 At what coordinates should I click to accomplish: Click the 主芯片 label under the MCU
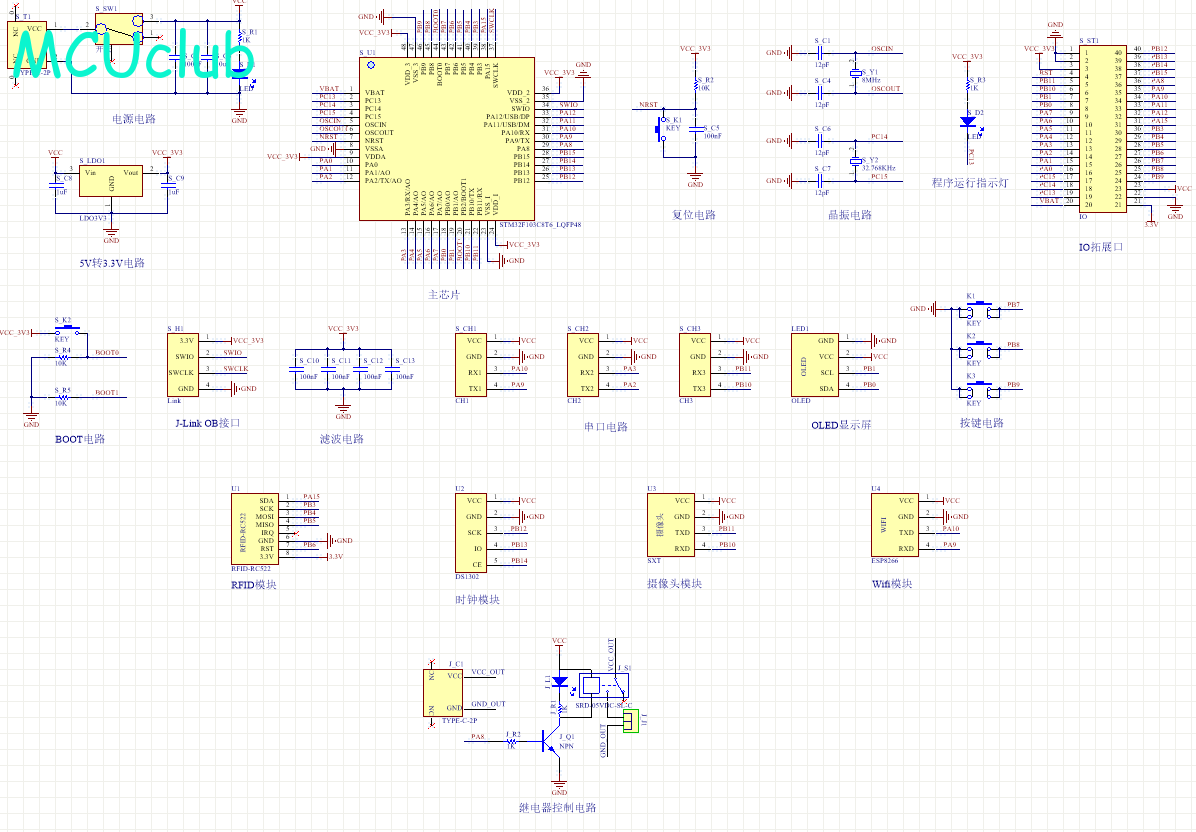tap(444, 294)
